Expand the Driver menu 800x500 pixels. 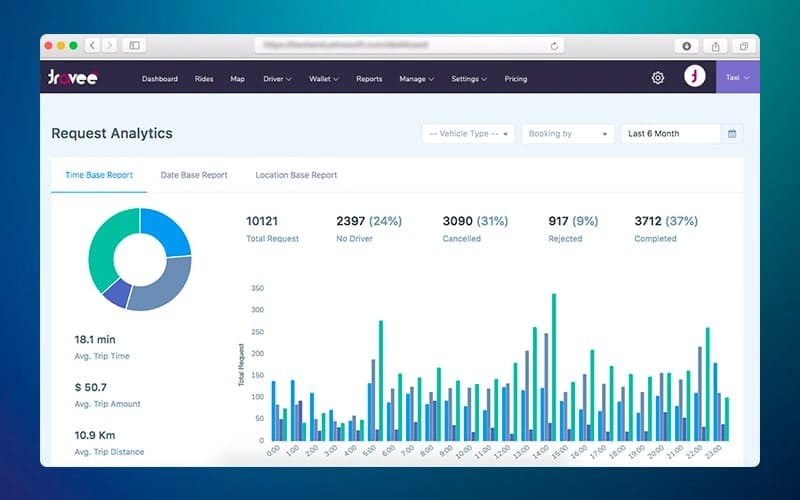[x=277, y=79]
